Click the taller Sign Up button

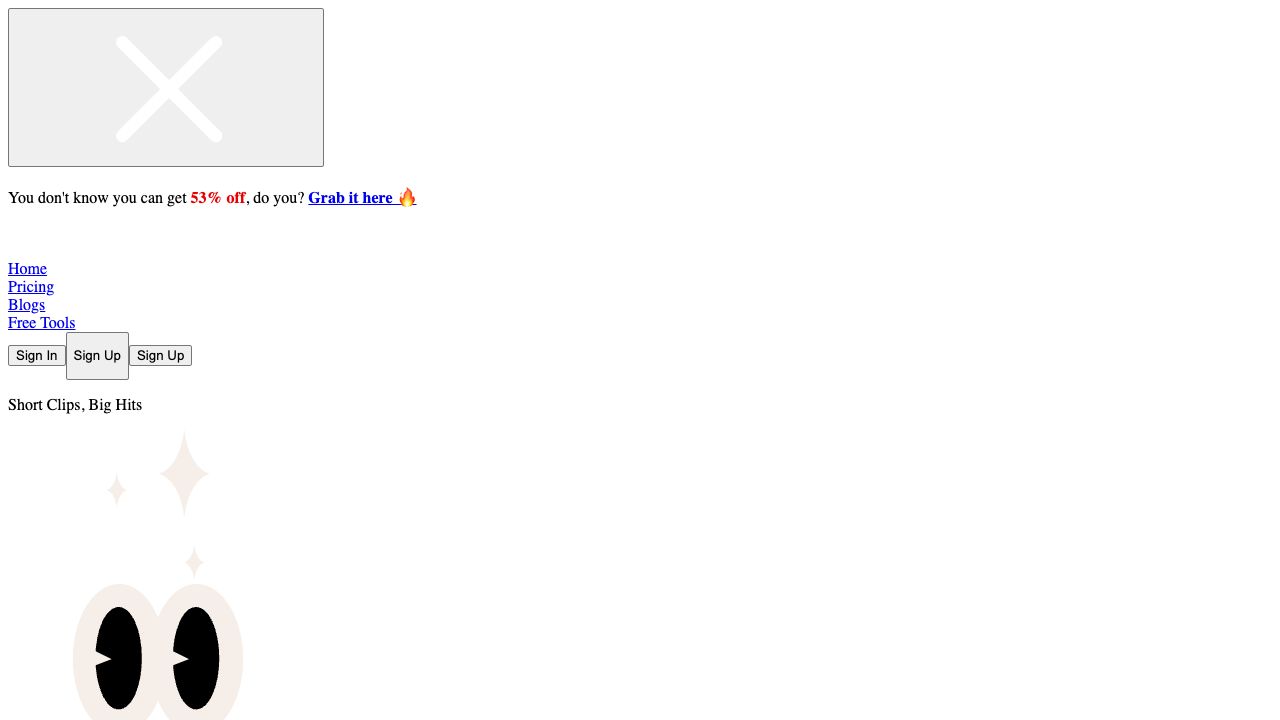(x=97, y=356)
